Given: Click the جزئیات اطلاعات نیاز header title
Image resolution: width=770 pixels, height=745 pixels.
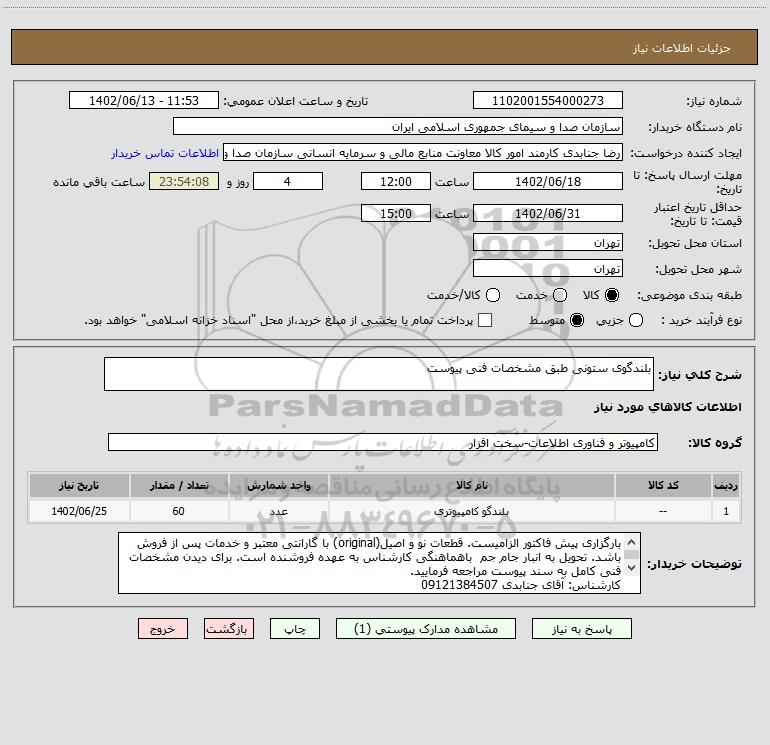Looking at the screenshot, I should pyautogui.click(x=682, y=48).
